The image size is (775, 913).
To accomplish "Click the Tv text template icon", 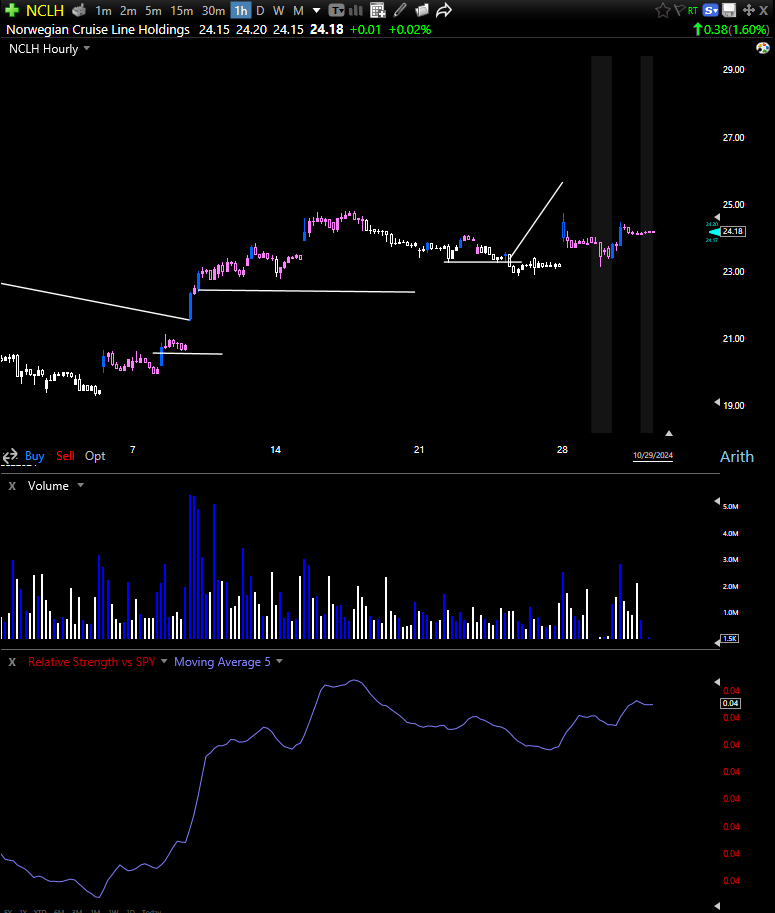I will pos(336,10).
